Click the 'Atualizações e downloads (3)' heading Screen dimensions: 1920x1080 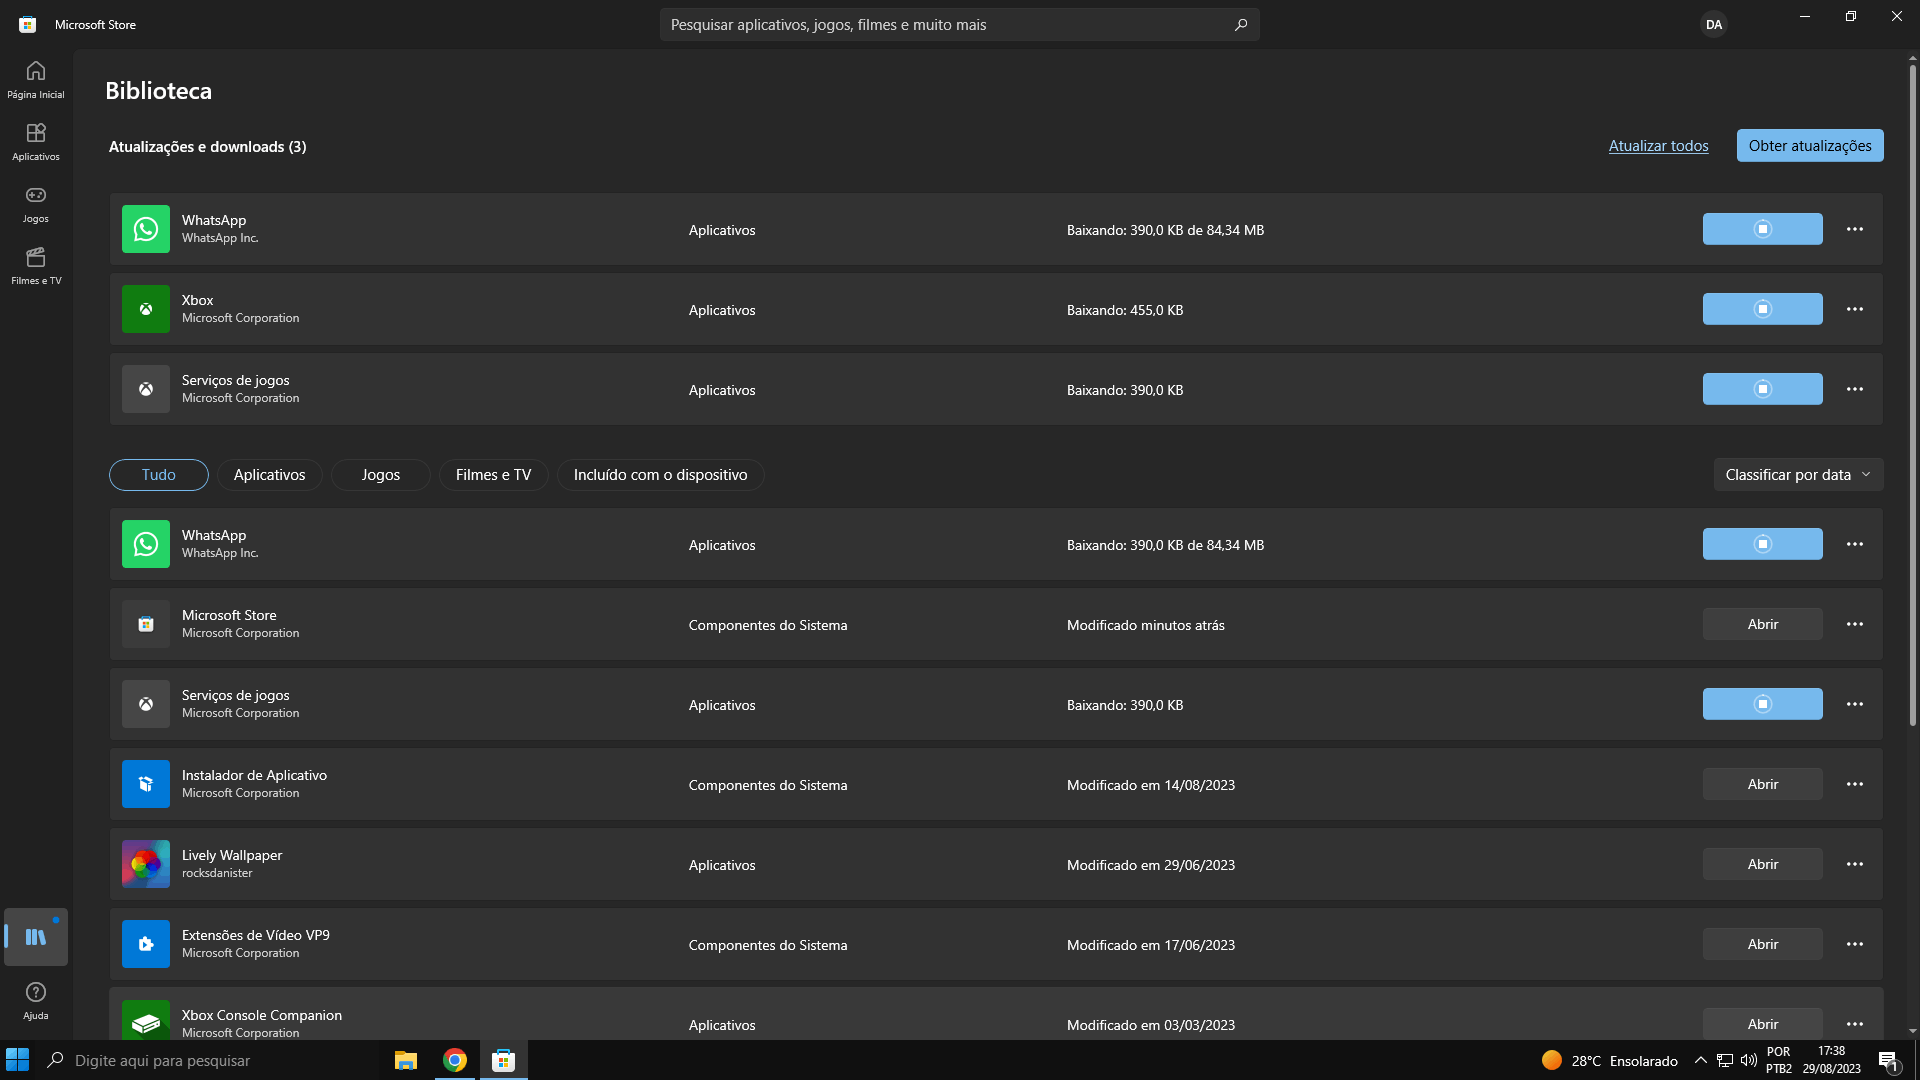208,147
